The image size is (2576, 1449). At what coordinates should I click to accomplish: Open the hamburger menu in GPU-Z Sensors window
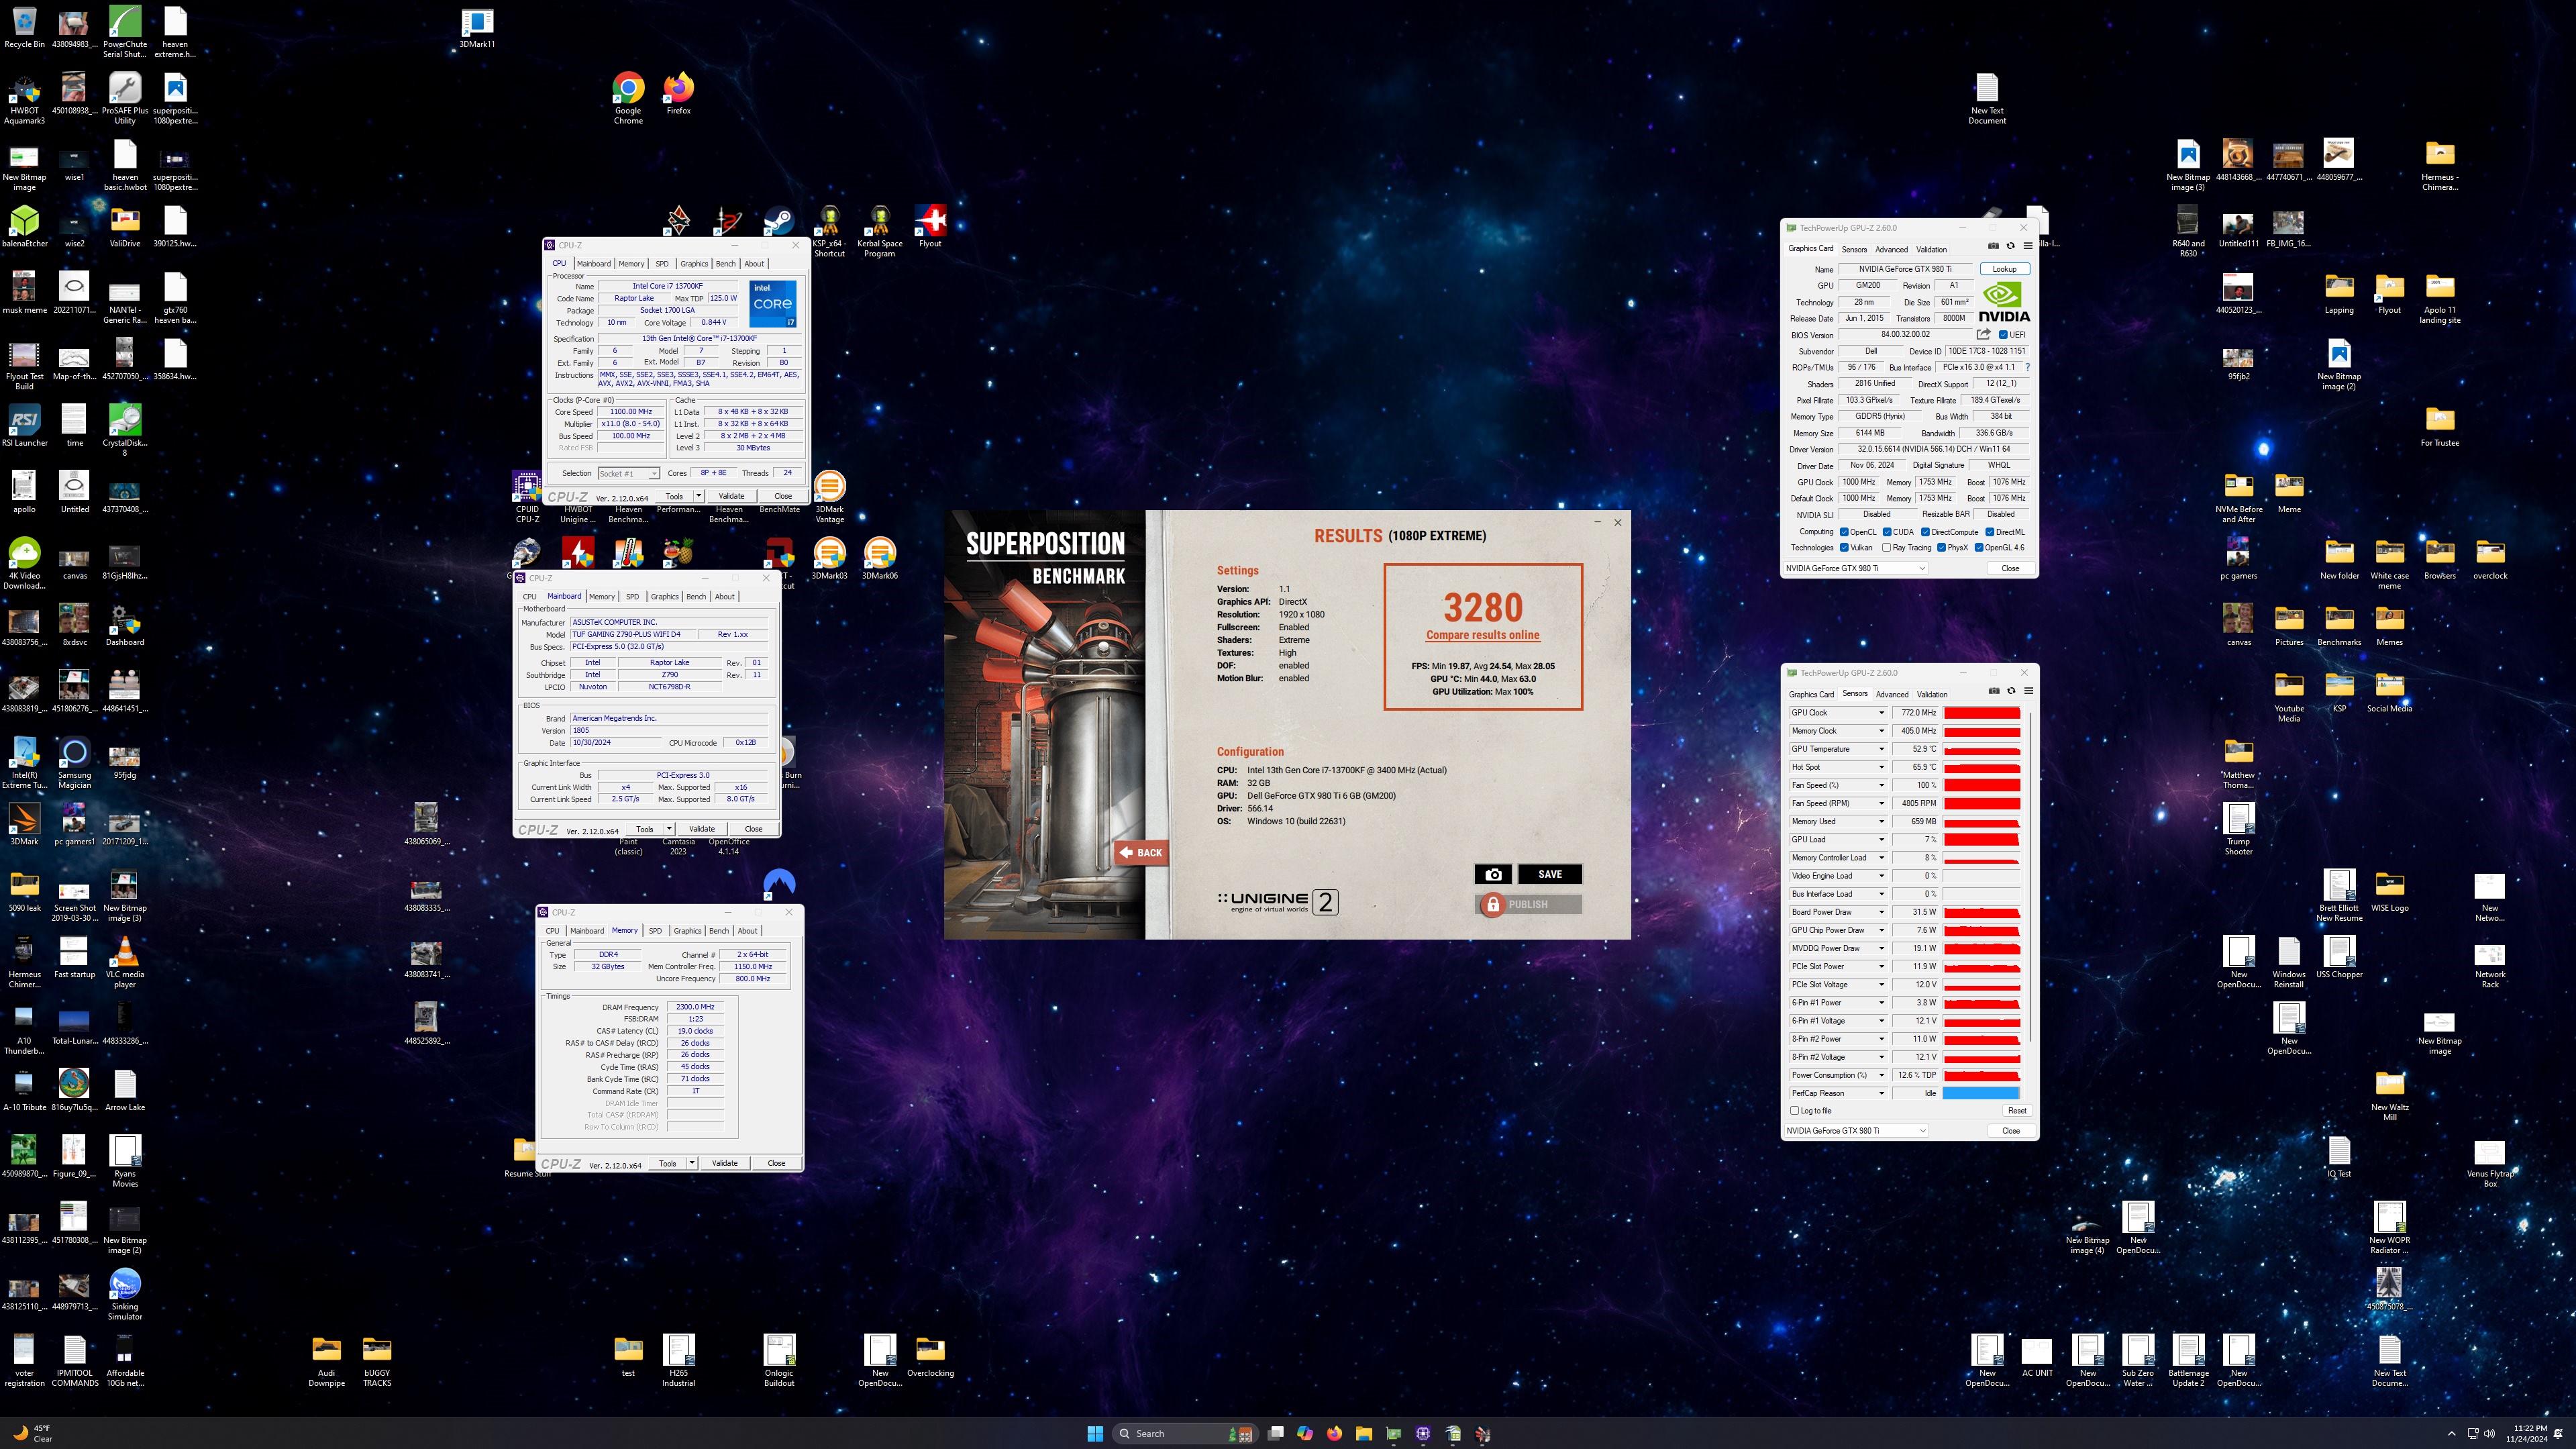point(2029,691)
